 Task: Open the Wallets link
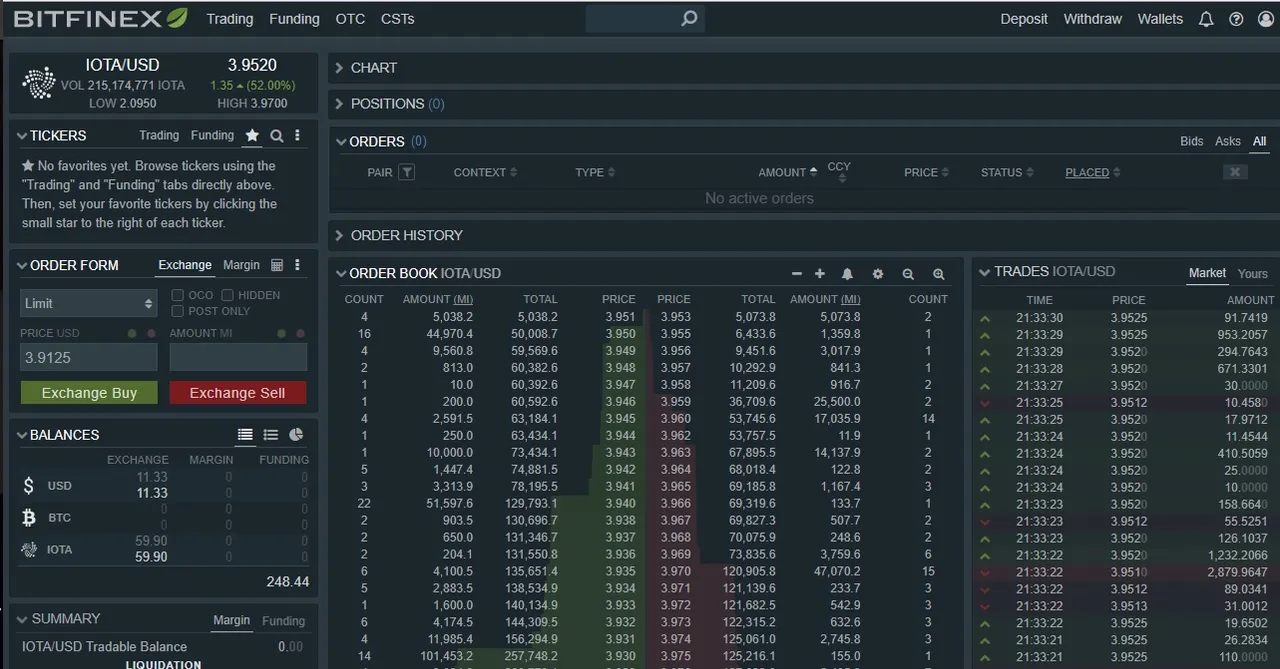[x=1160, y=19]
